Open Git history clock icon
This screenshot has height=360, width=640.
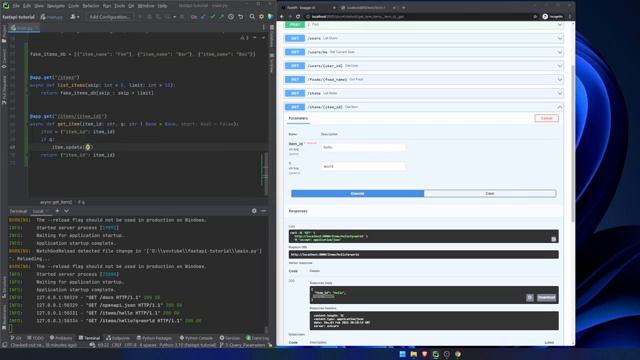tap(231, 17)
